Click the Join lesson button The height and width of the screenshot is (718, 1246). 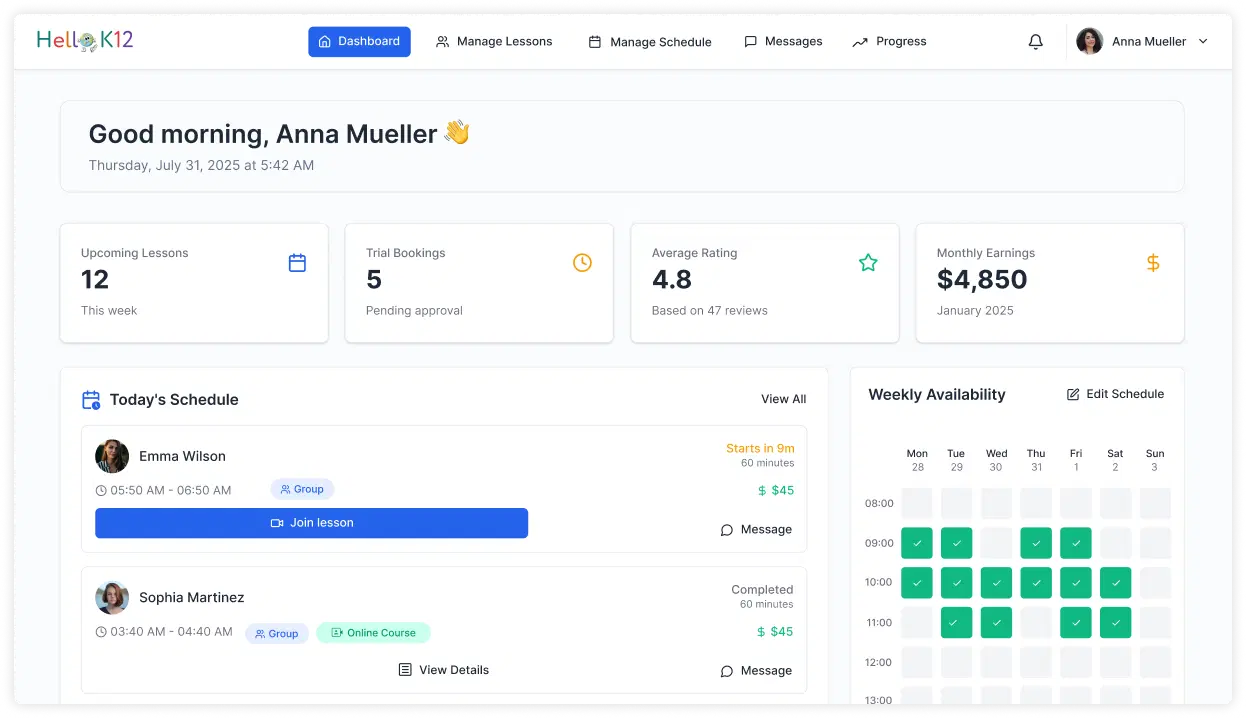click(311, 523)
